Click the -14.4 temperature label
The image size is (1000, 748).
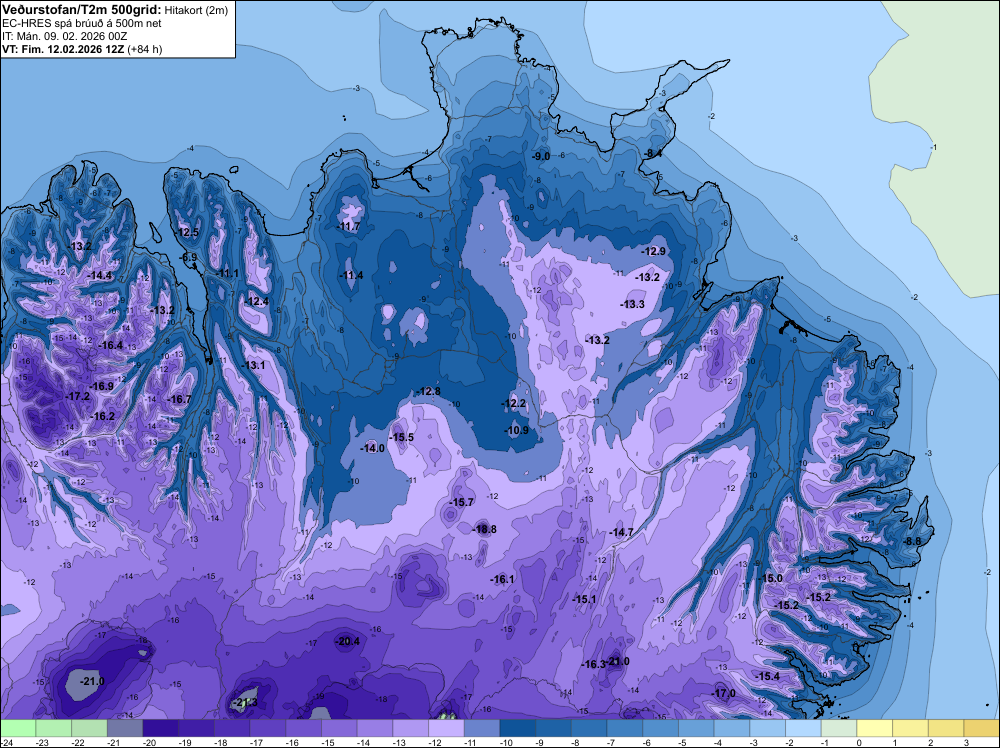99,275
